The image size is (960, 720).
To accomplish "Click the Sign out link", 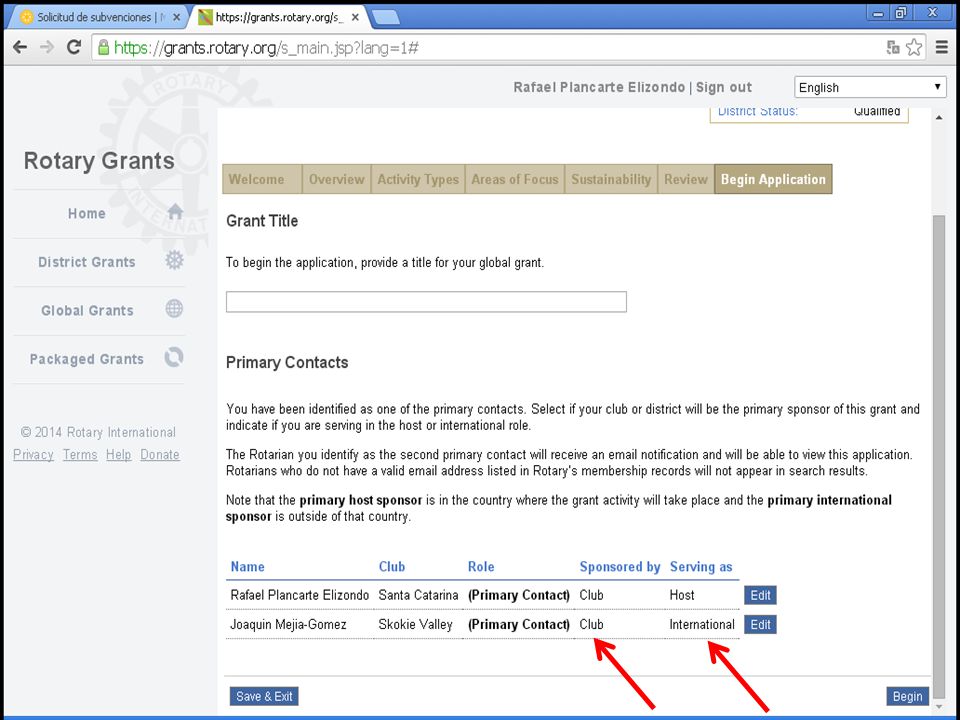I will point(724,88).
